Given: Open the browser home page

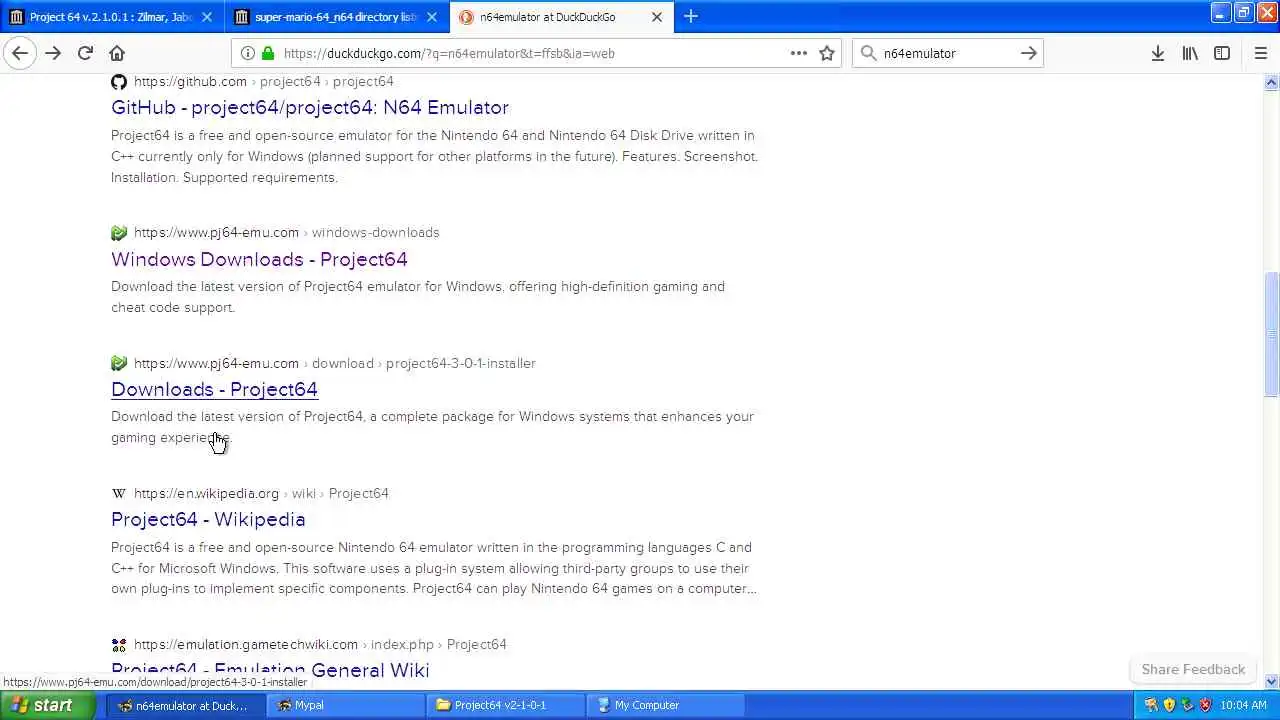Looking at the screenshot, I should (117, 53).
